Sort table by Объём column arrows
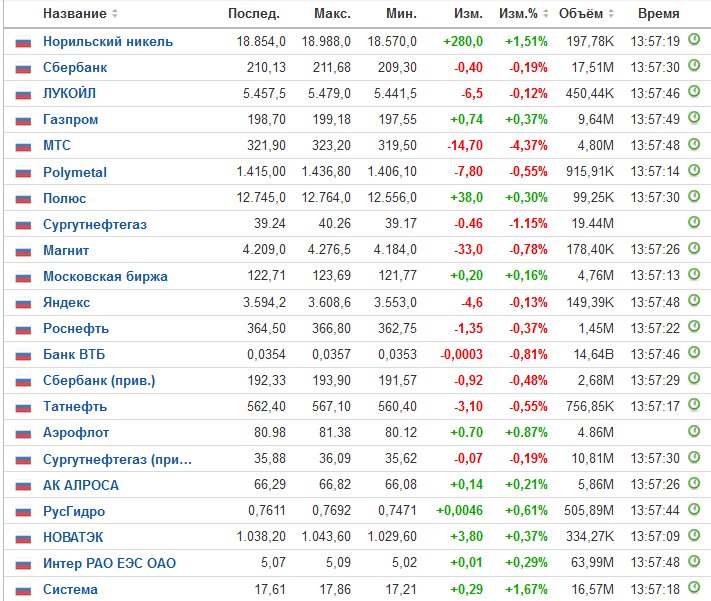 coord(611,14)
